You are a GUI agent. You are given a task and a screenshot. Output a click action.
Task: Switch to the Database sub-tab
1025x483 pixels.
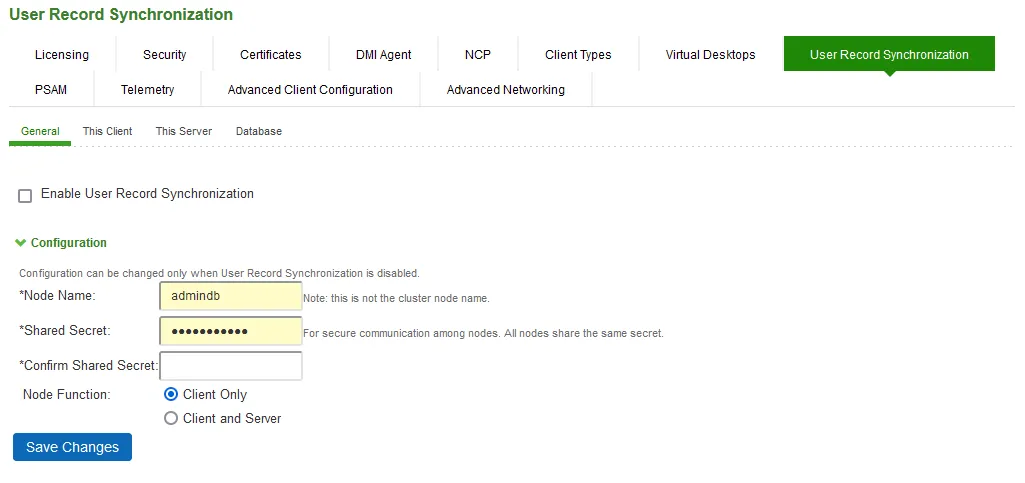tap(259, 131)
